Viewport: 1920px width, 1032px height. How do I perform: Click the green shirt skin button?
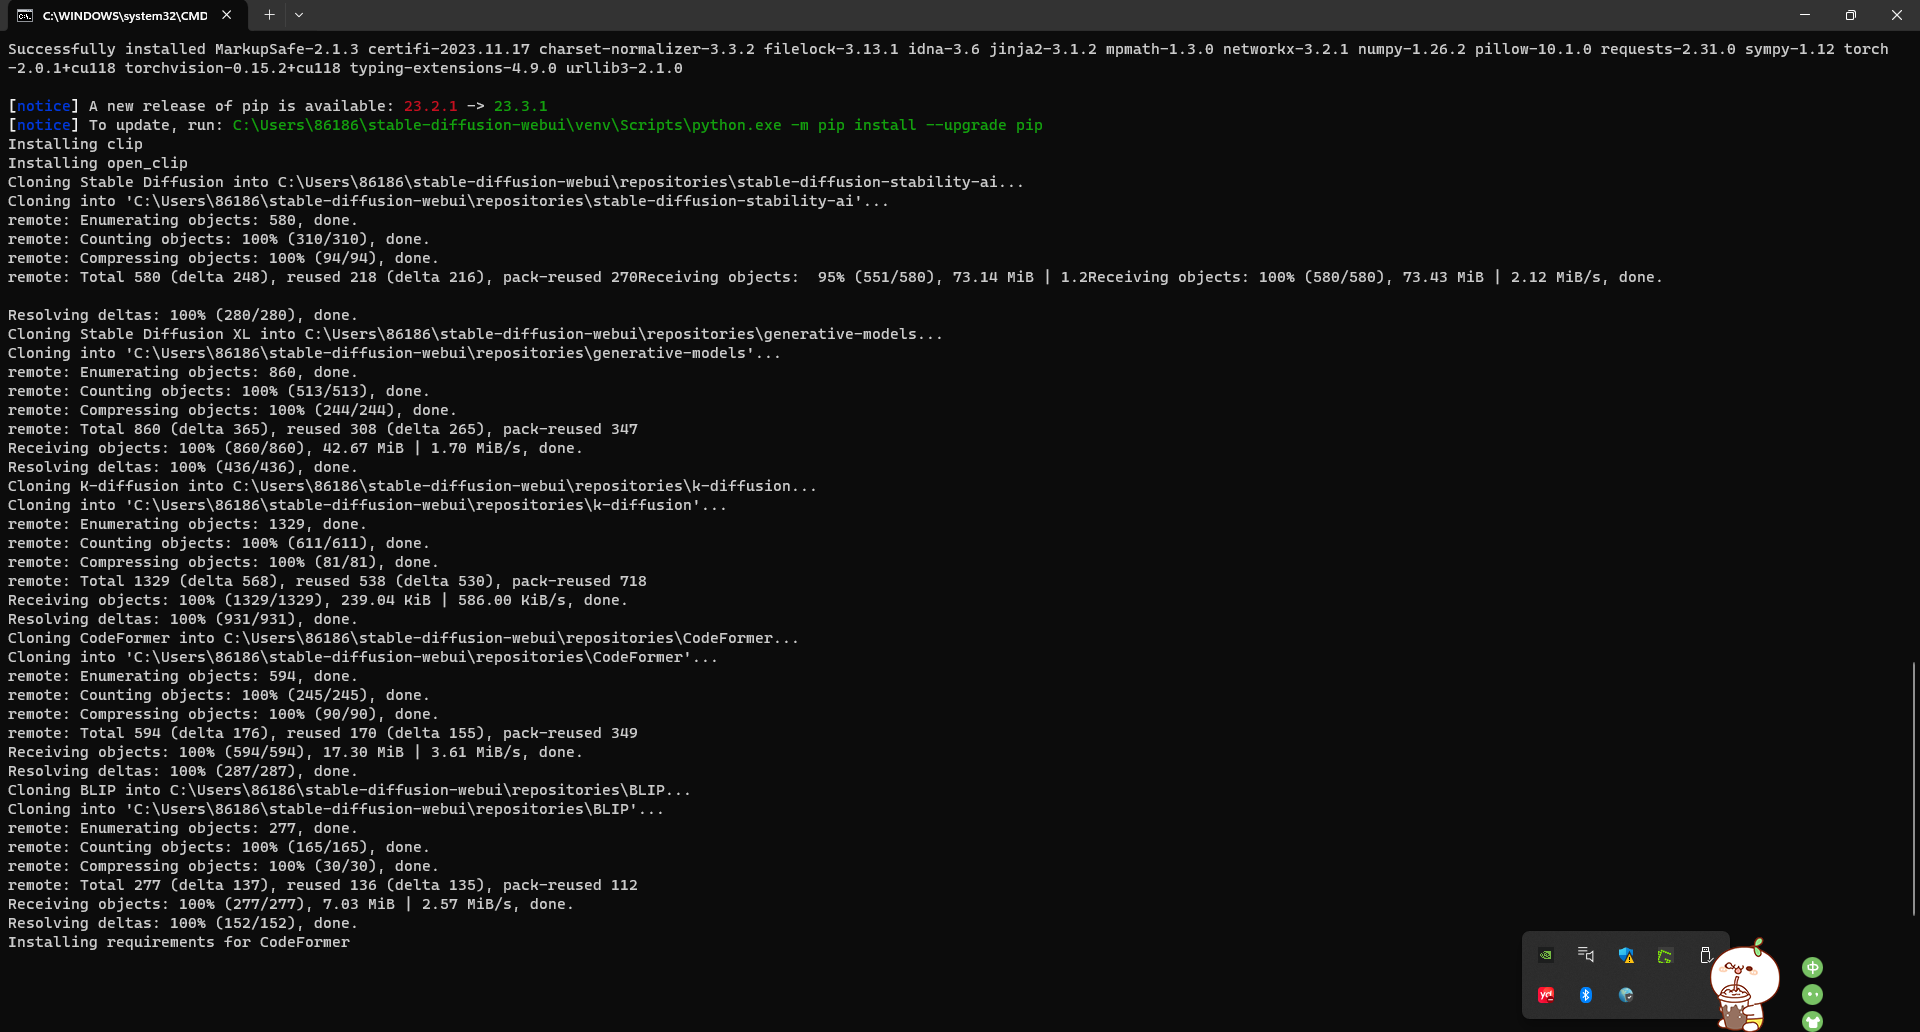[x=1812, y=1022]
